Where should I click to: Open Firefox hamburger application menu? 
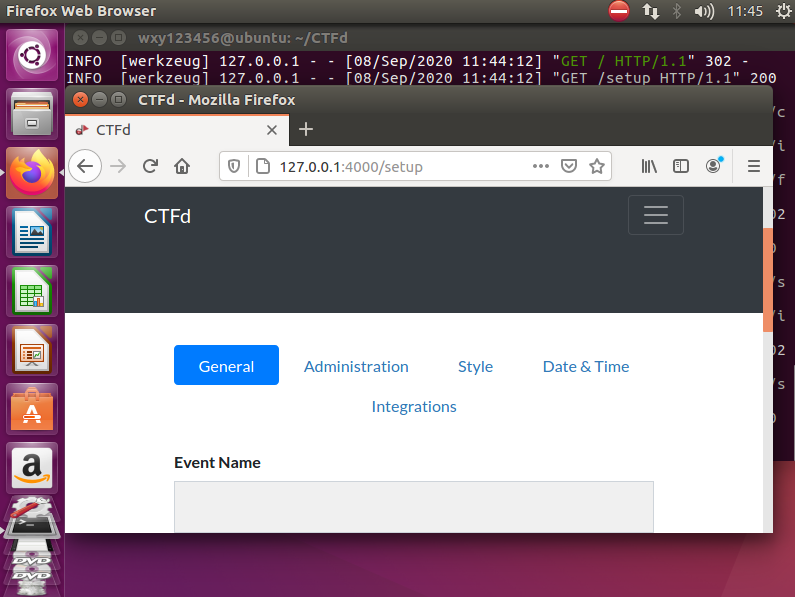pyautogui.click(x=754, y=166)
